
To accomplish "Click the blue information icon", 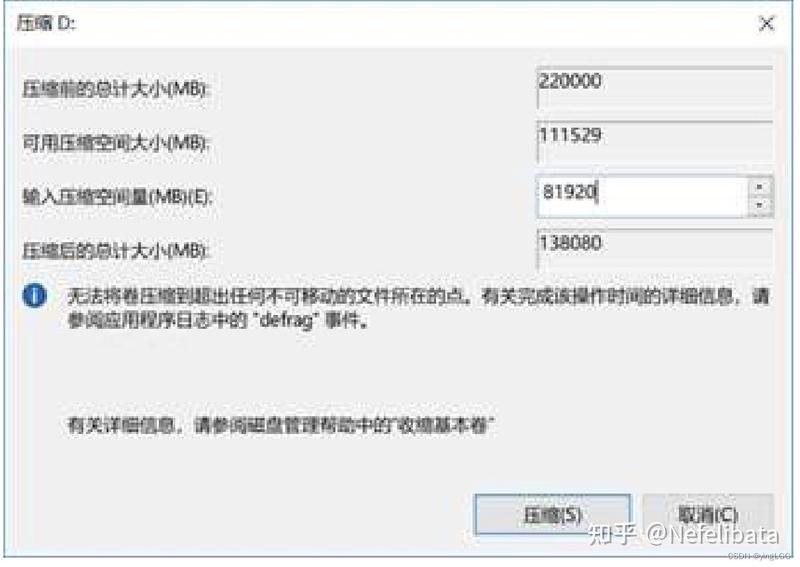I will click(35, 296).
